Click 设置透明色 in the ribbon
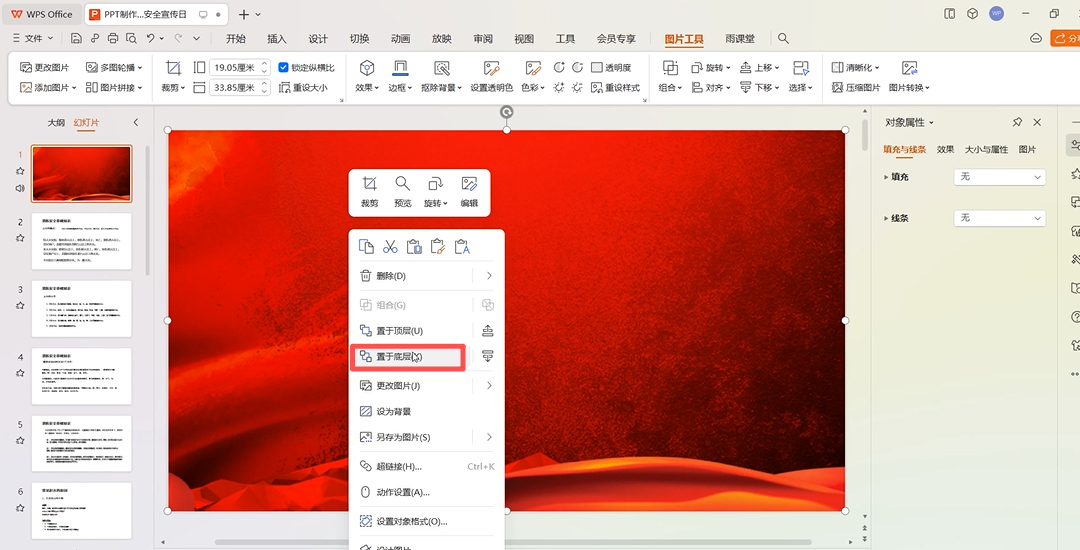This screenshot has height=550, width=1080. (x=491, y=76)
